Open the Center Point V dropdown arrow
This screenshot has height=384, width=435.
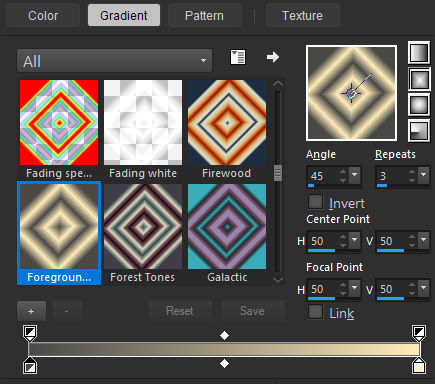tap(424, 240)
